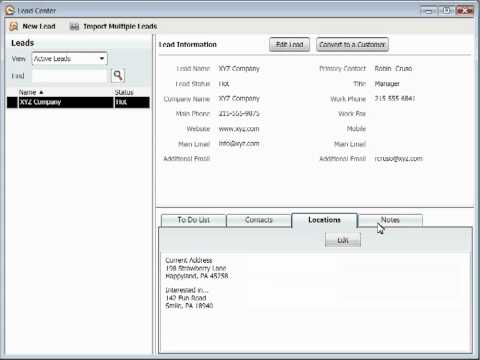480x360 pixels.
Task: Click the Interested In... heading
Action: click(x=187, y=290)
